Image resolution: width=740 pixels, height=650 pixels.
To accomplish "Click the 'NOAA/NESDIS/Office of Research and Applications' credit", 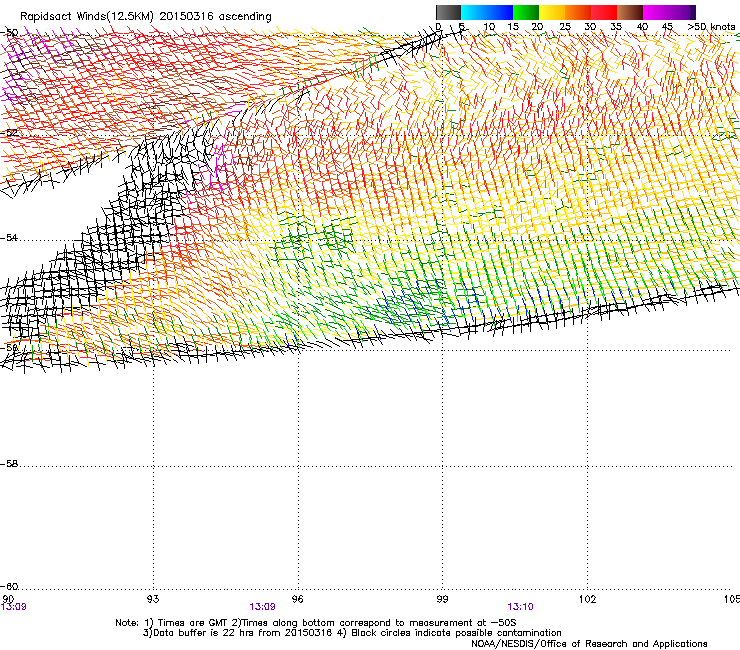I will [x=589, y=643].
